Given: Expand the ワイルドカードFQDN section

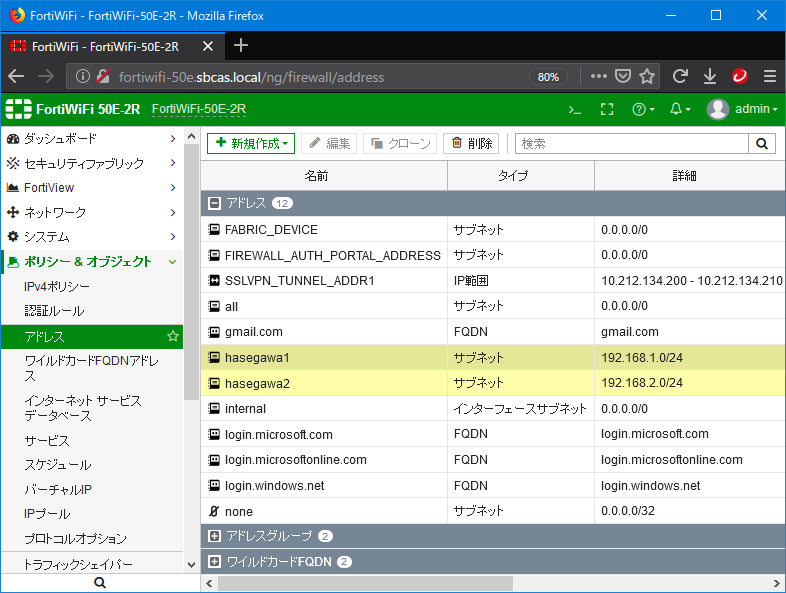Looking at the screenshot, I should (x=215, y=561).
